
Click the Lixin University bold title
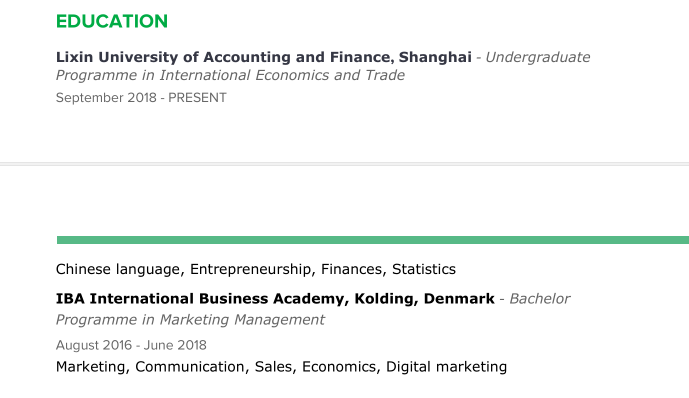pos(264,57)
